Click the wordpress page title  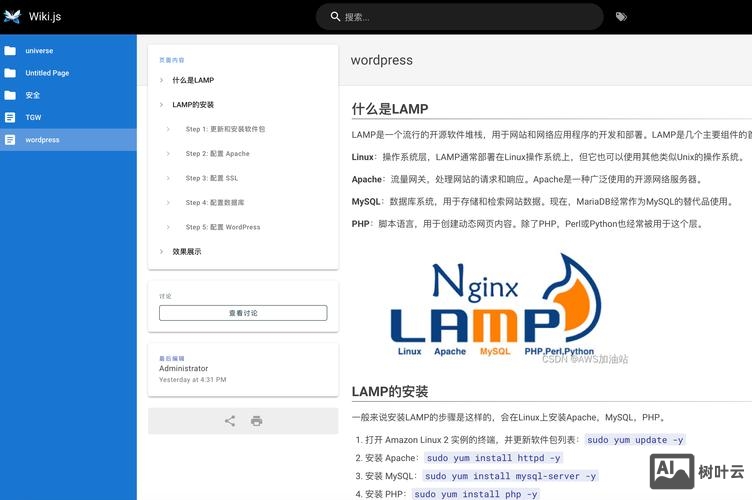(x=382, y=60)
